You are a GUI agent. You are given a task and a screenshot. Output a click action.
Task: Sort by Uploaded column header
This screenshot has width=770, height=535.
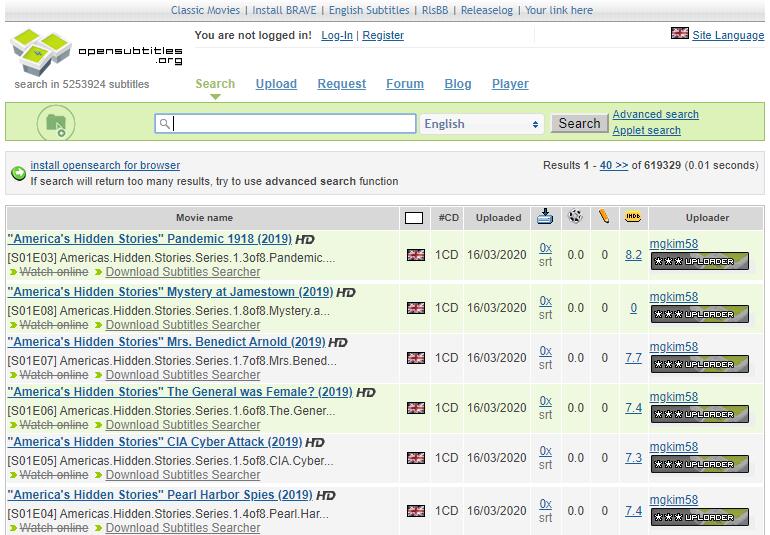tap(498, 218)
